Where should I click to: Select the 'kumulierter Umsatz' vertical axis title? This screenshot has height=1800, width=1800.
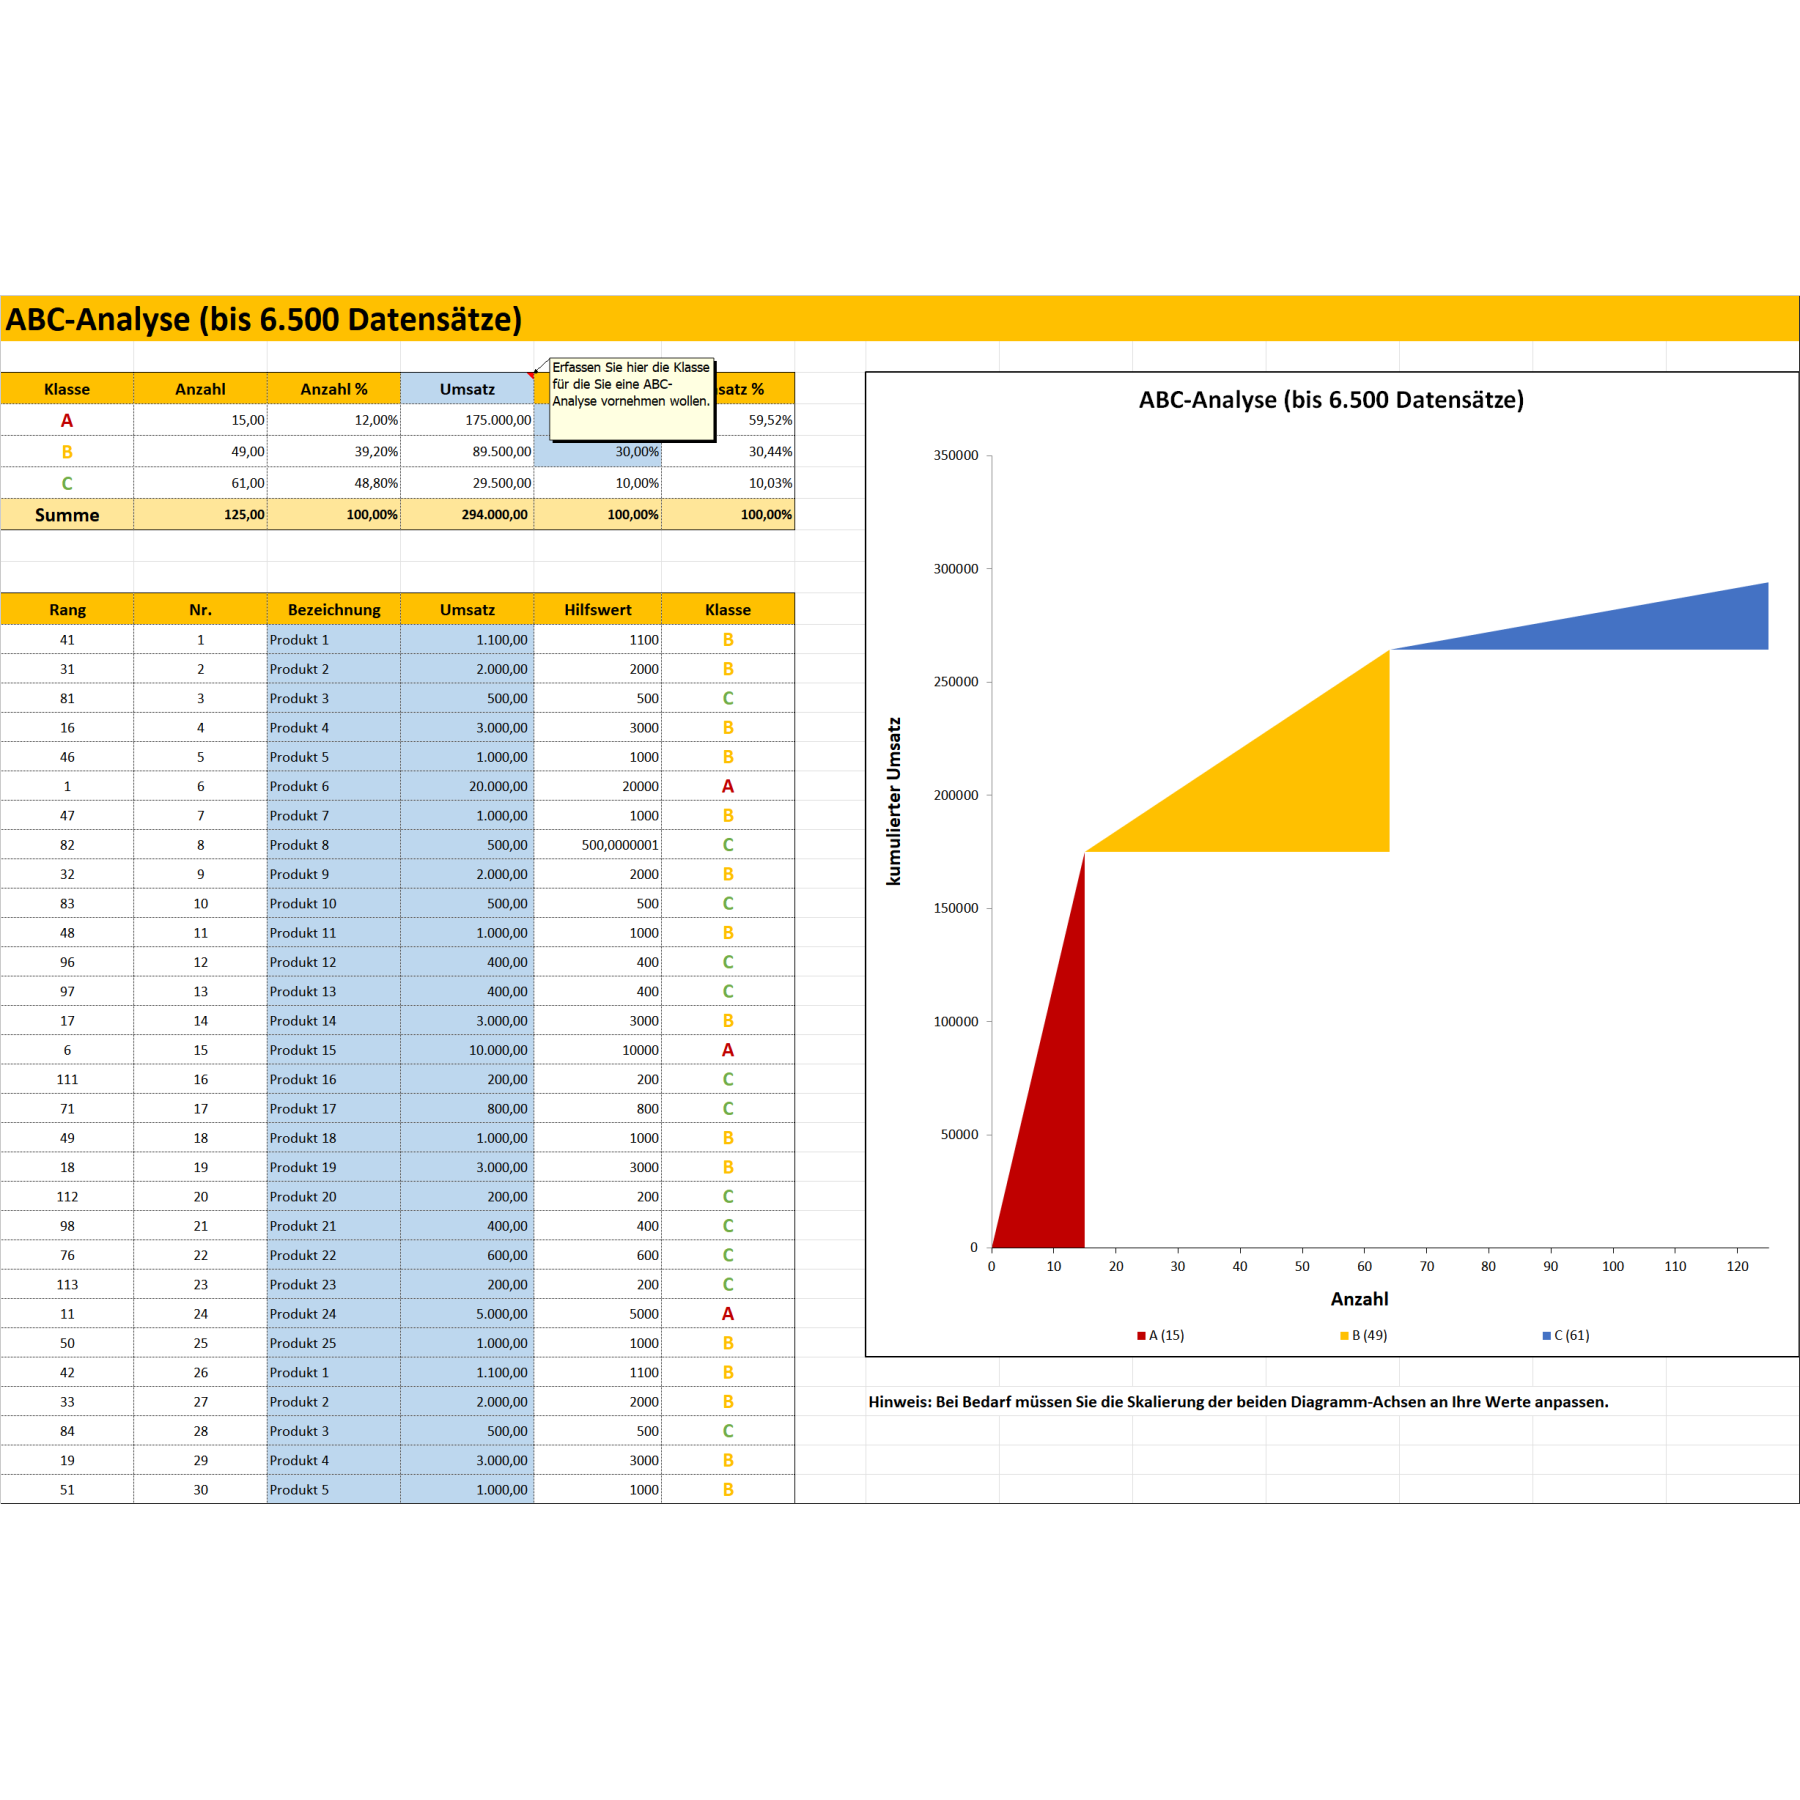pos(894,801)
